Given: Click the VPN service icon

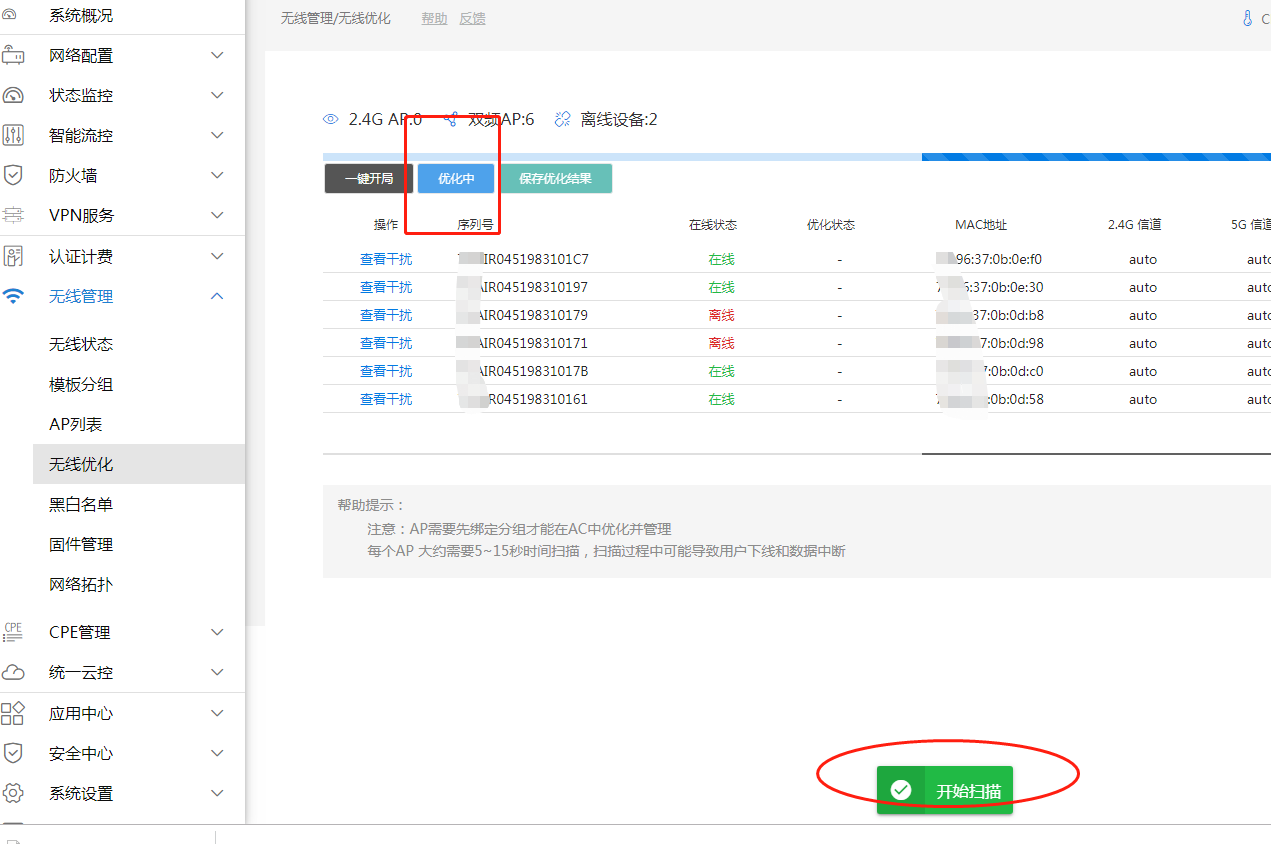Looking at the screenshot, I should pos(13,215).
